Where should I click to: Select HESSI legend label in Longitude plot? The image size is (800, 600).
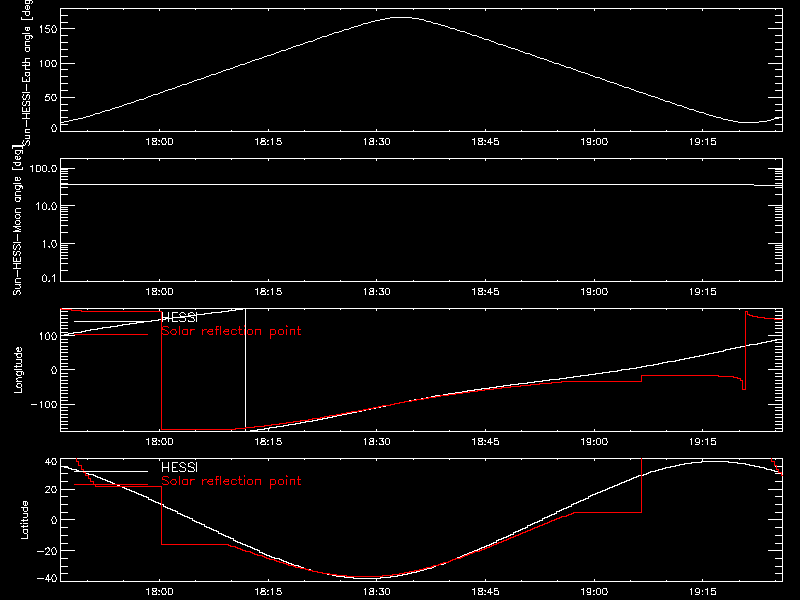tap(179, 317)
